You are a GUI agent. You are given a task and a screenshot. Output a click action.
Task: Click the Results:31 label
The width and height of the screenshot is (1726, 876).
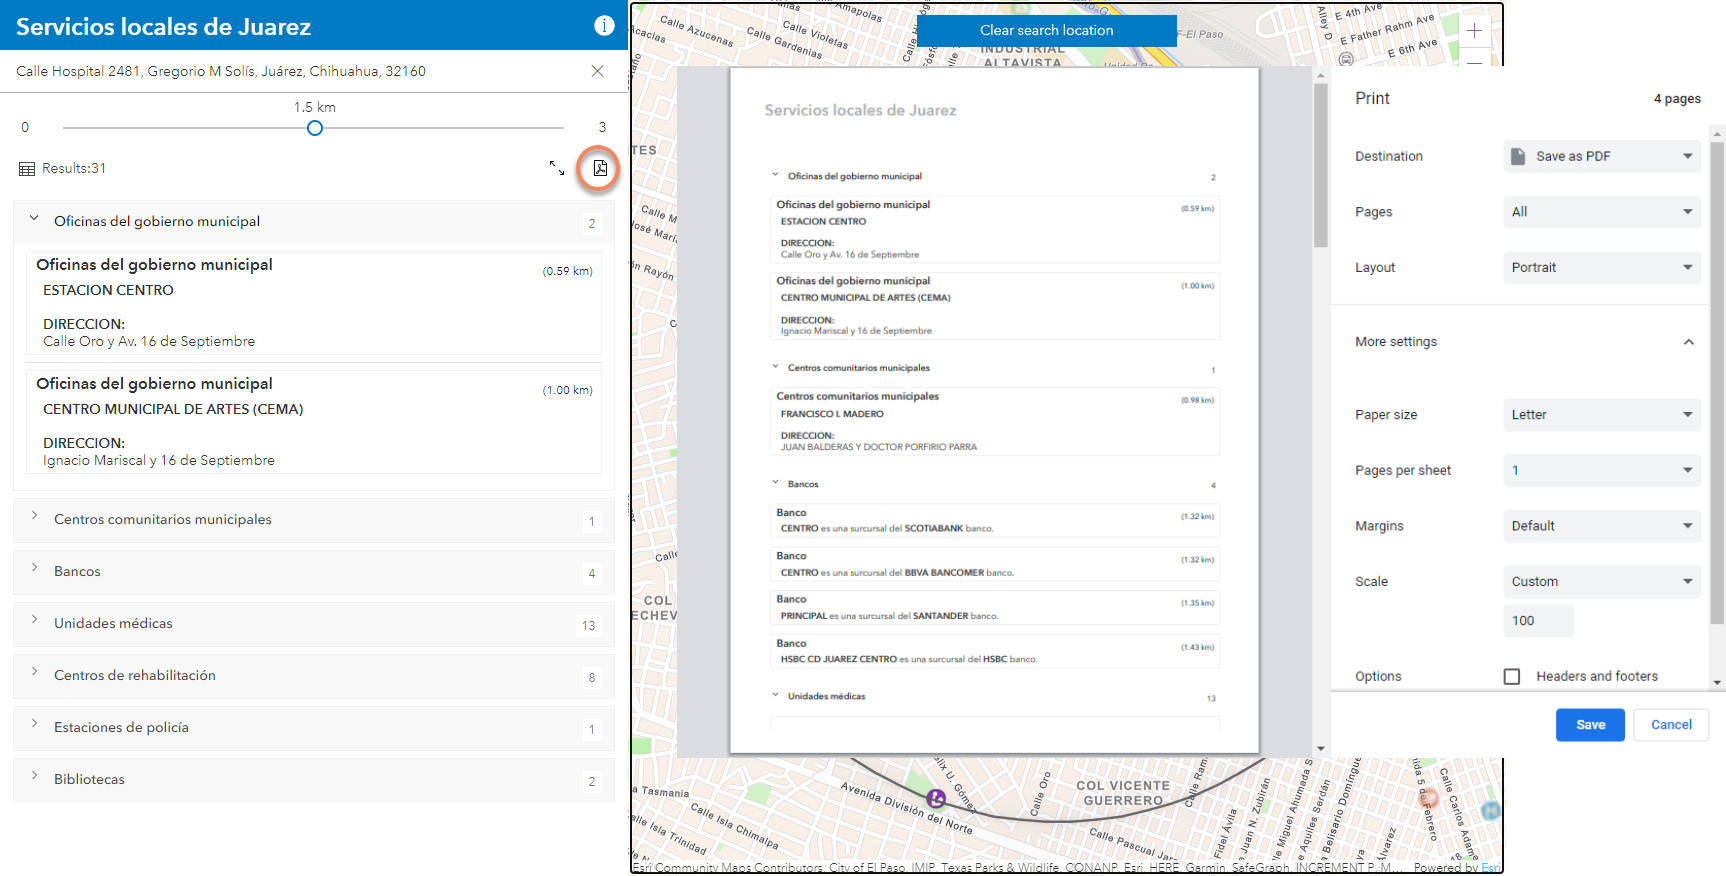click(74, 169)
